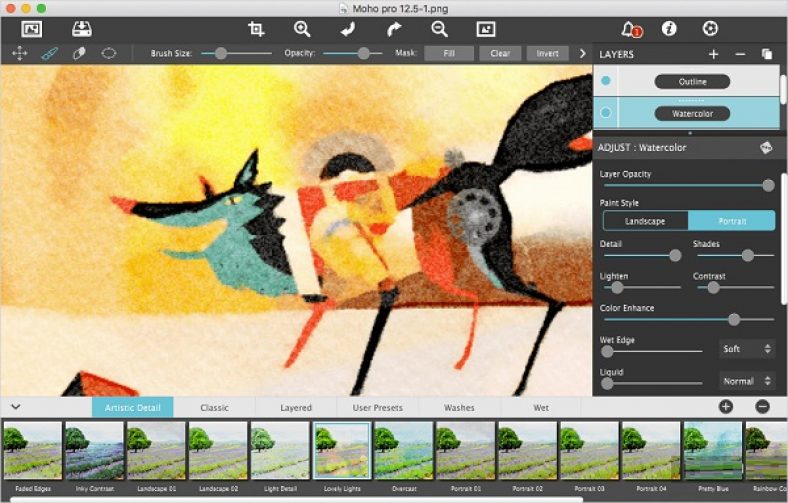Image resolution: width=788 pixels, height=503 pixels.
Task: Open the User Presets tab
Action: [378, 408]
